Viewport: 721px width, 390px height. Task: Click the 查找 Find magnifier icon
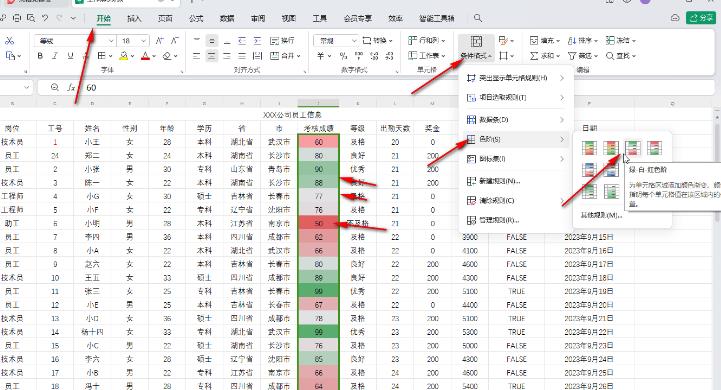pyautogui.click(x=620, y=56)
